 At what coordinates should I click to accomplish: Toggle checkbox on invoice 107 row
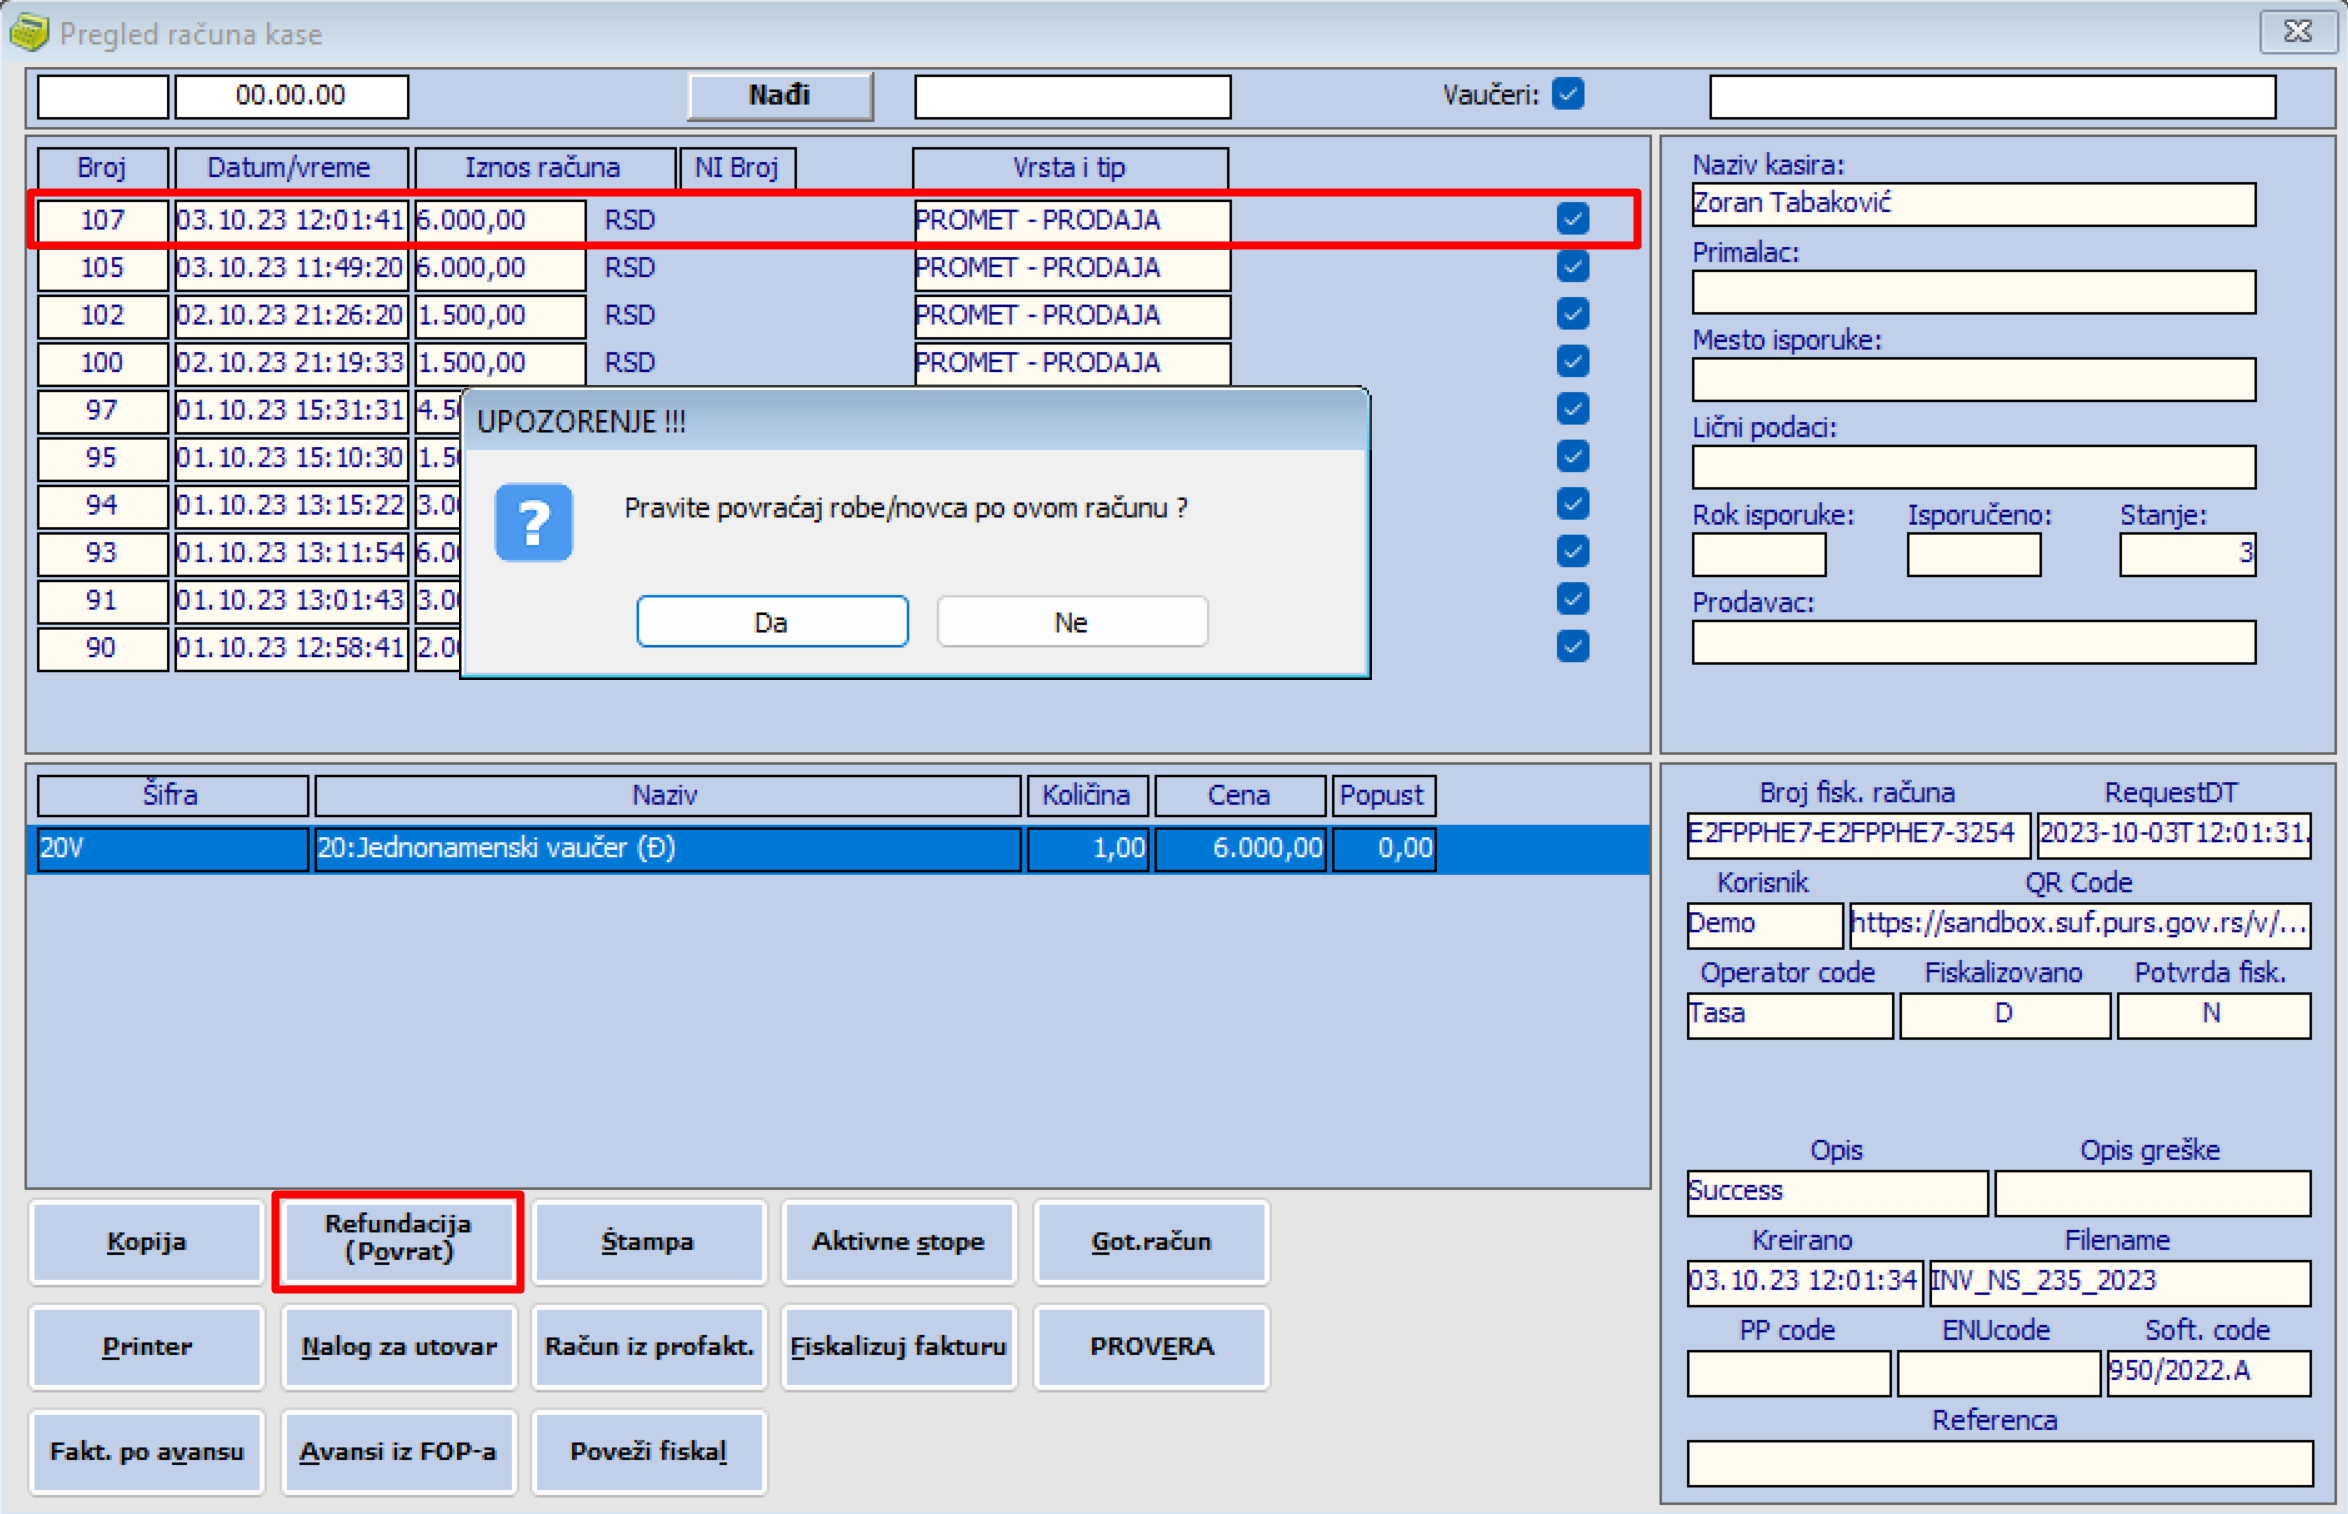pyautogui.click(x=1572, y=219)
